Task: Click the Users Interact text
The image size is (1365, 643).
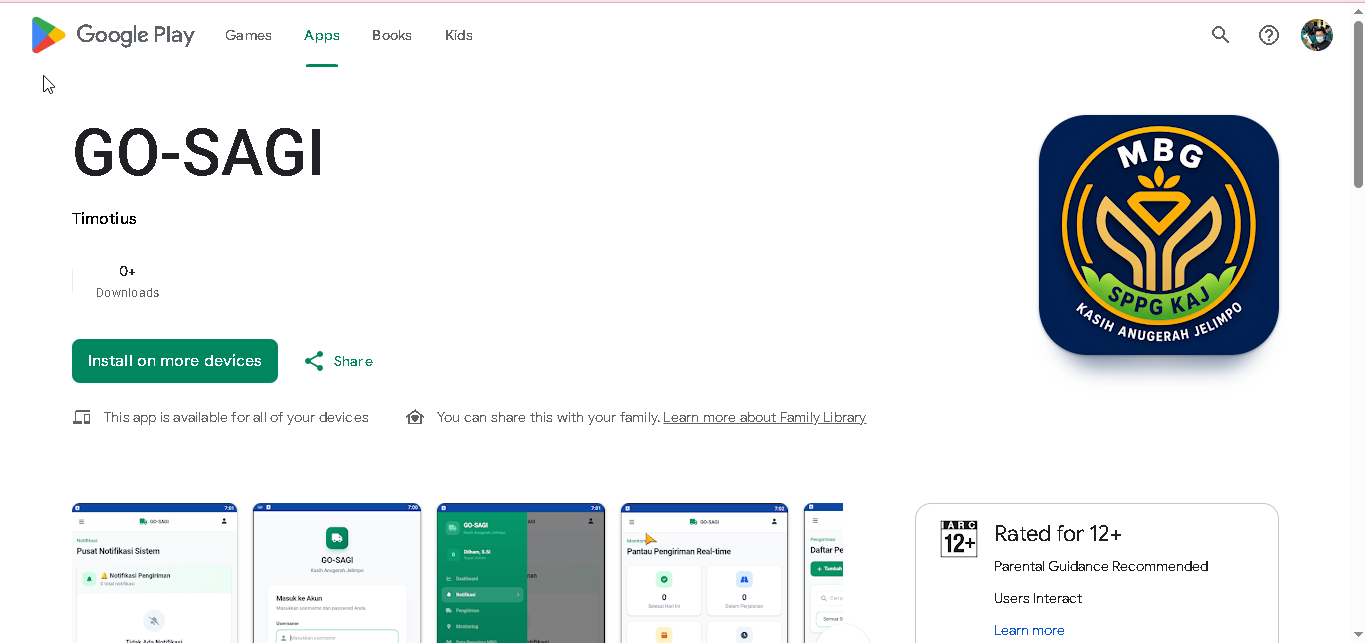Action: pos(1038,598)
